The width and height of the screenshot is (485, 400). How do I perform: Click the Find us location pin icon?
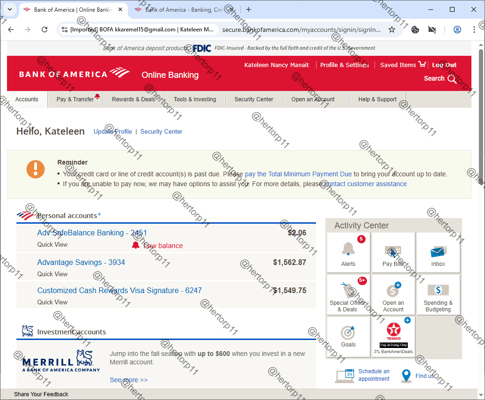click(406, 376)
